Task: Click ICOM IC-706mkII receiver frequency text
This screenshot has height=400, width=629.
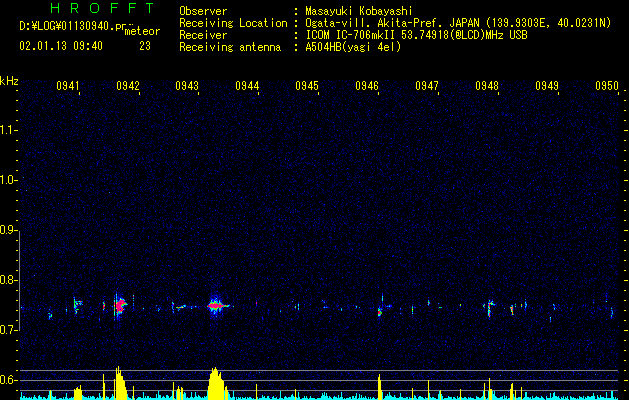Action: (416, 35)
